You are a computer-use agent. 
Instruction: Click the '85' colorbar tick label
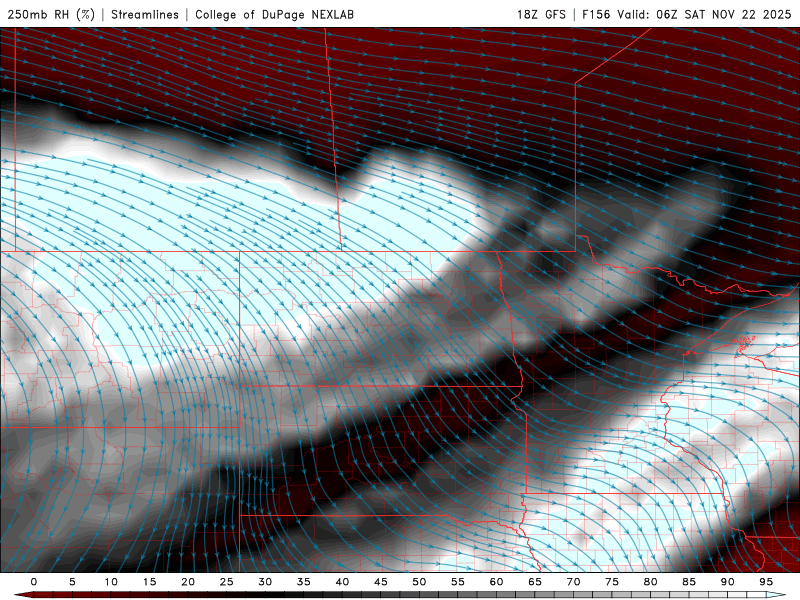click(x=689, y=582)
